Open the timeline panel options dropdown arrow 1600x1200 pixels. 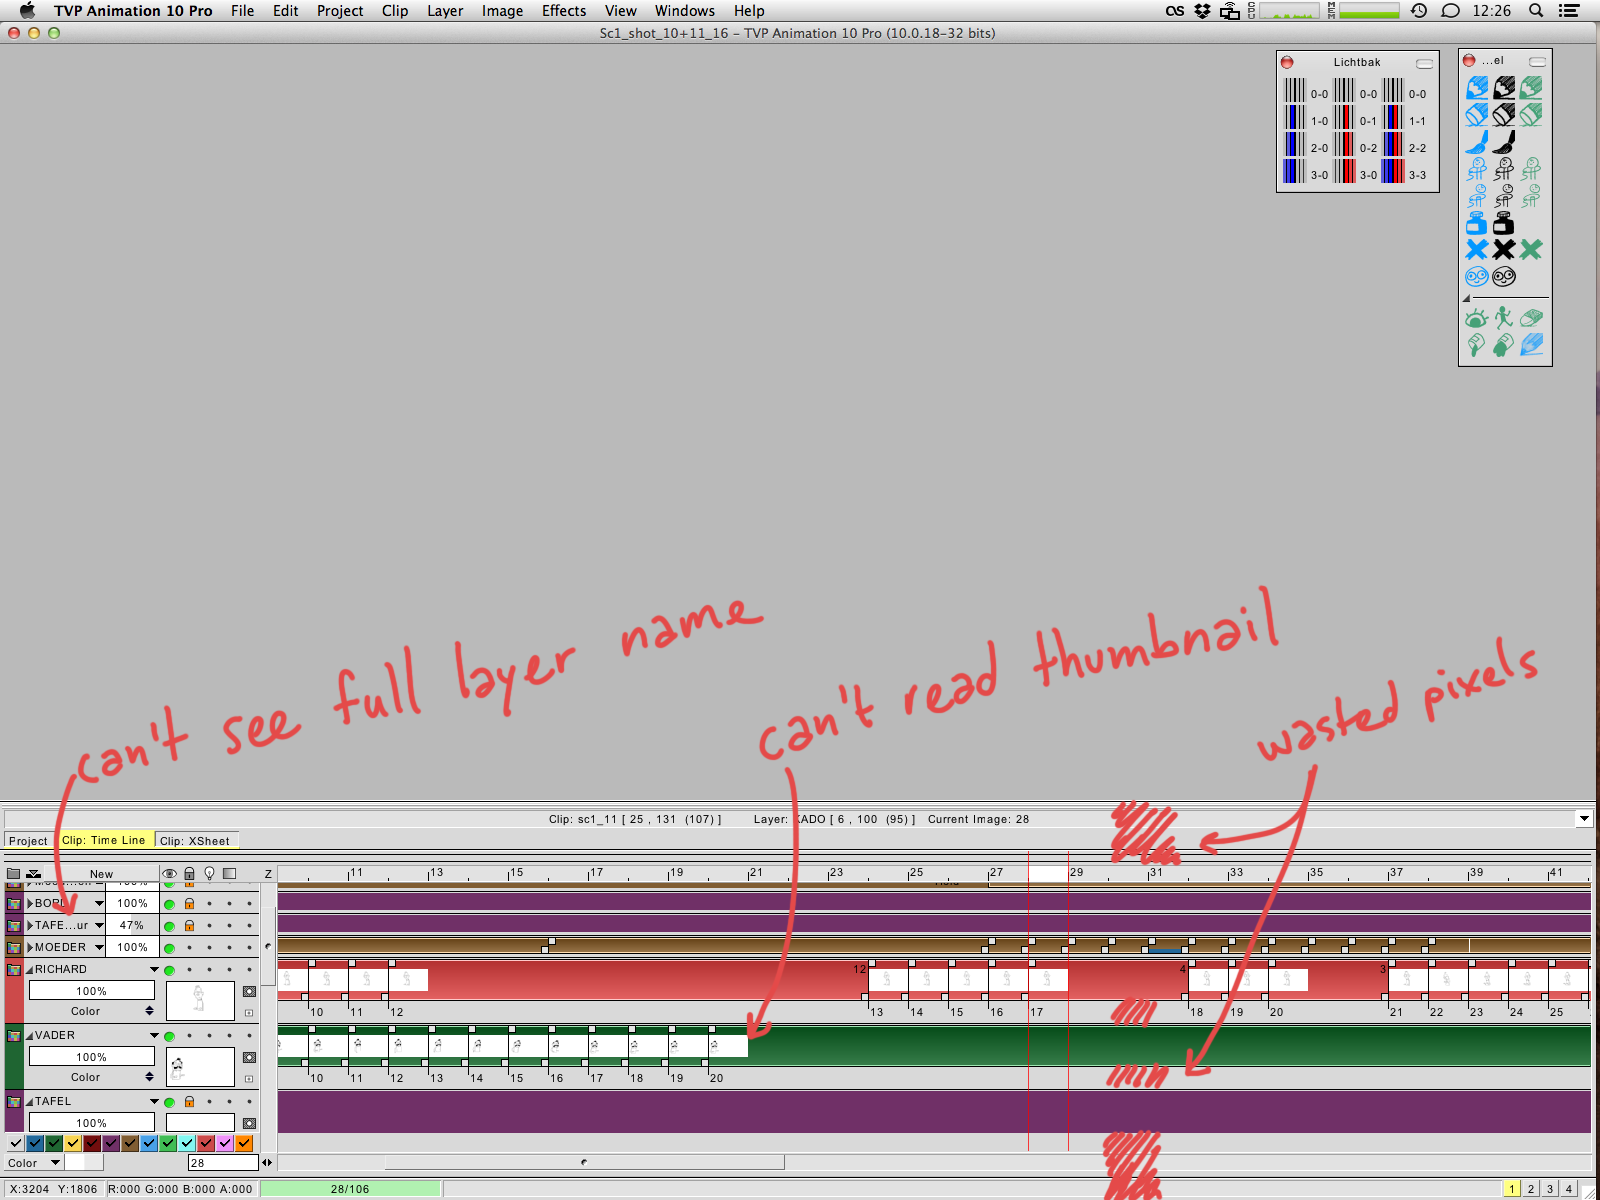1584,819
